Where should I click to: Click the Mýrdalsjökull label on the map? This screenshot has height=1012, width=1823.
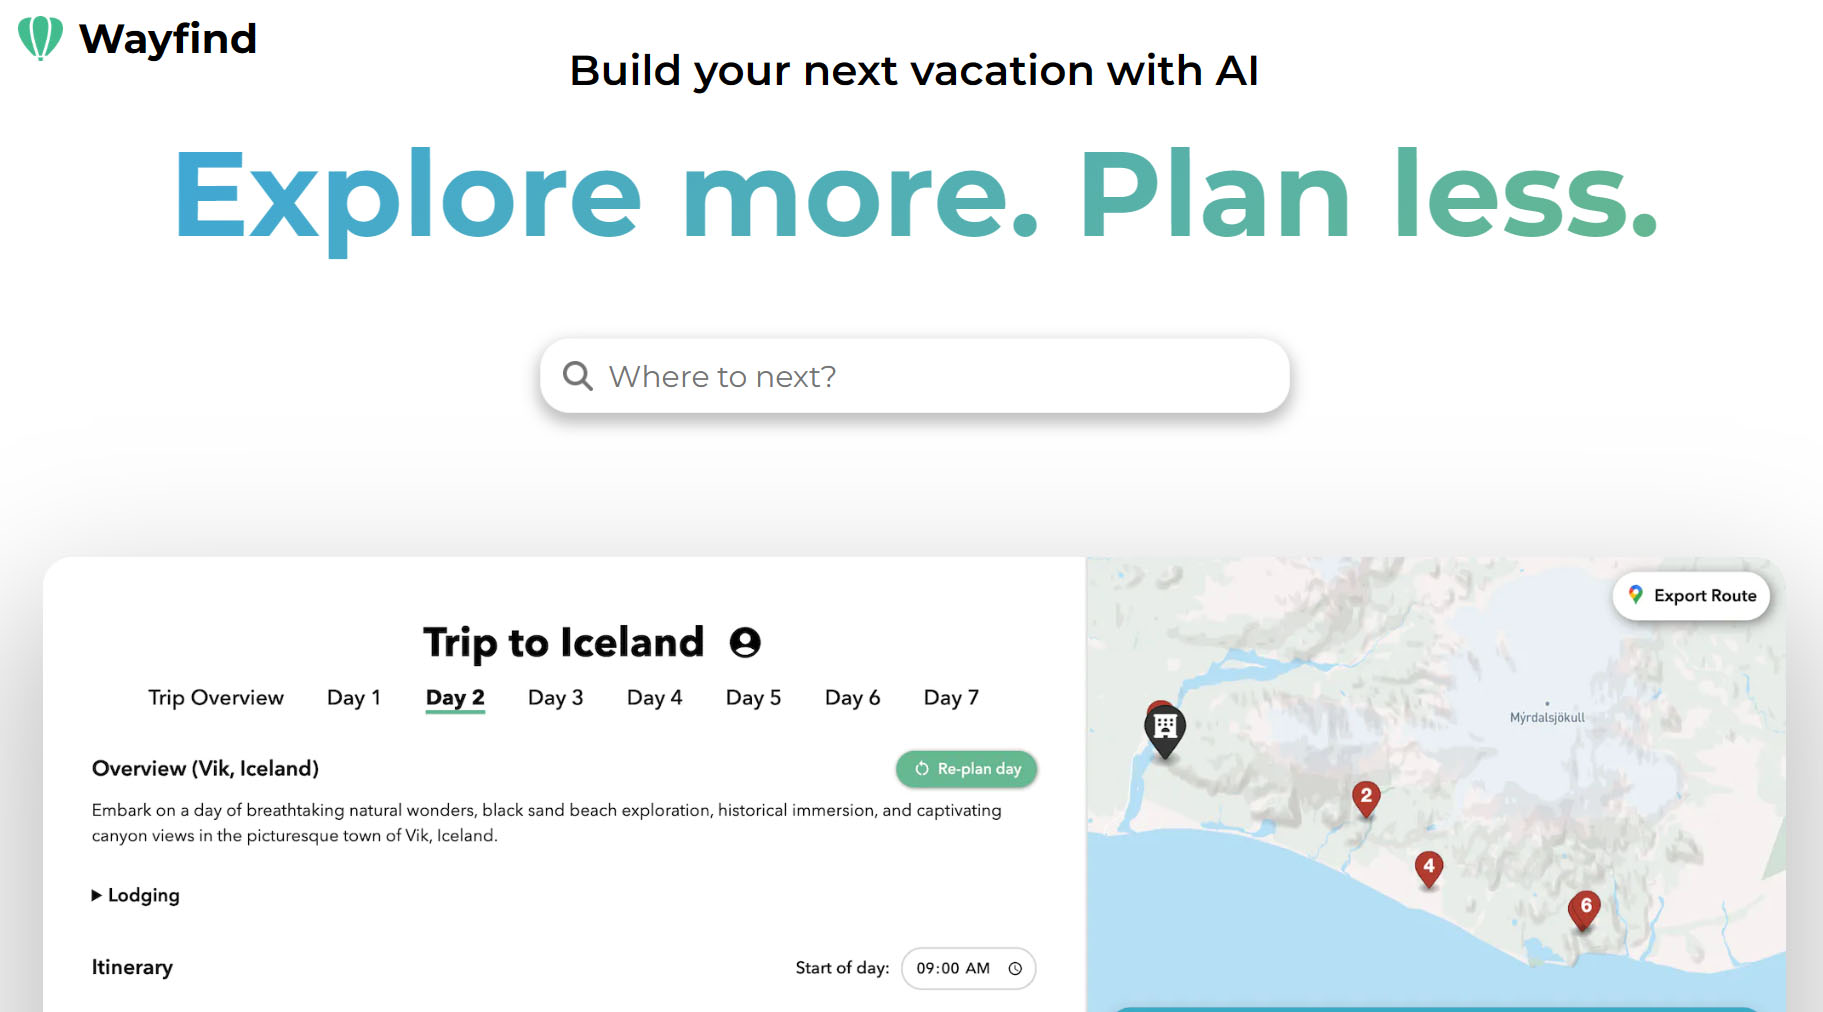(1547, 717)
